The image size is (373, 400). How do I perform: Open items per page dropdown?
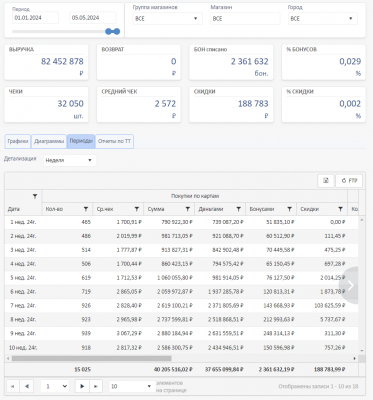coord(131,386)
